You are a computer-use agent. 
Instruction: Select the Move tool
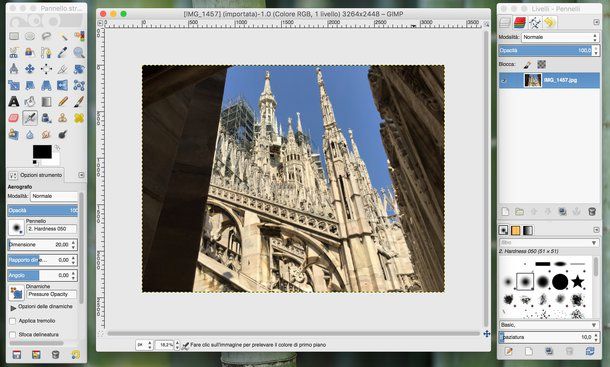tap(30, 69)
